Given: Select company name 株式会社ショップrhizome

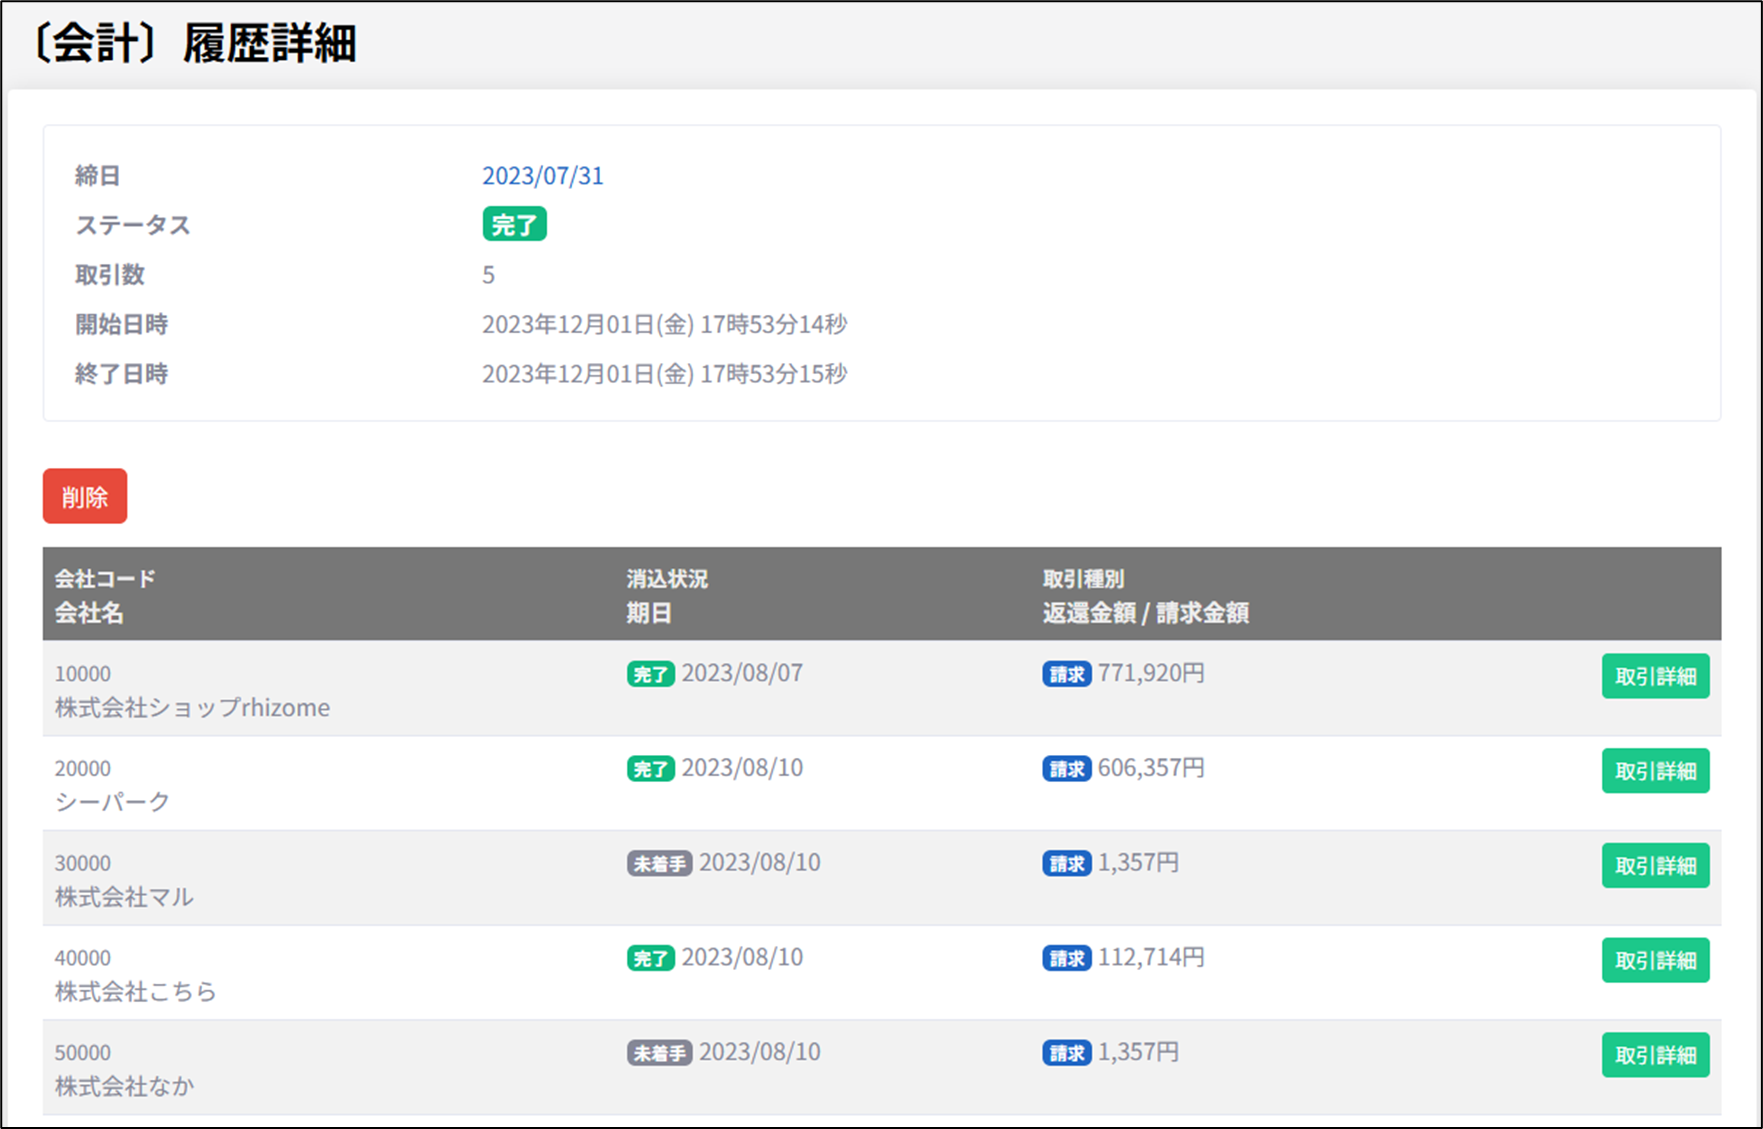Looking at the screenshot, I should 192,708.
